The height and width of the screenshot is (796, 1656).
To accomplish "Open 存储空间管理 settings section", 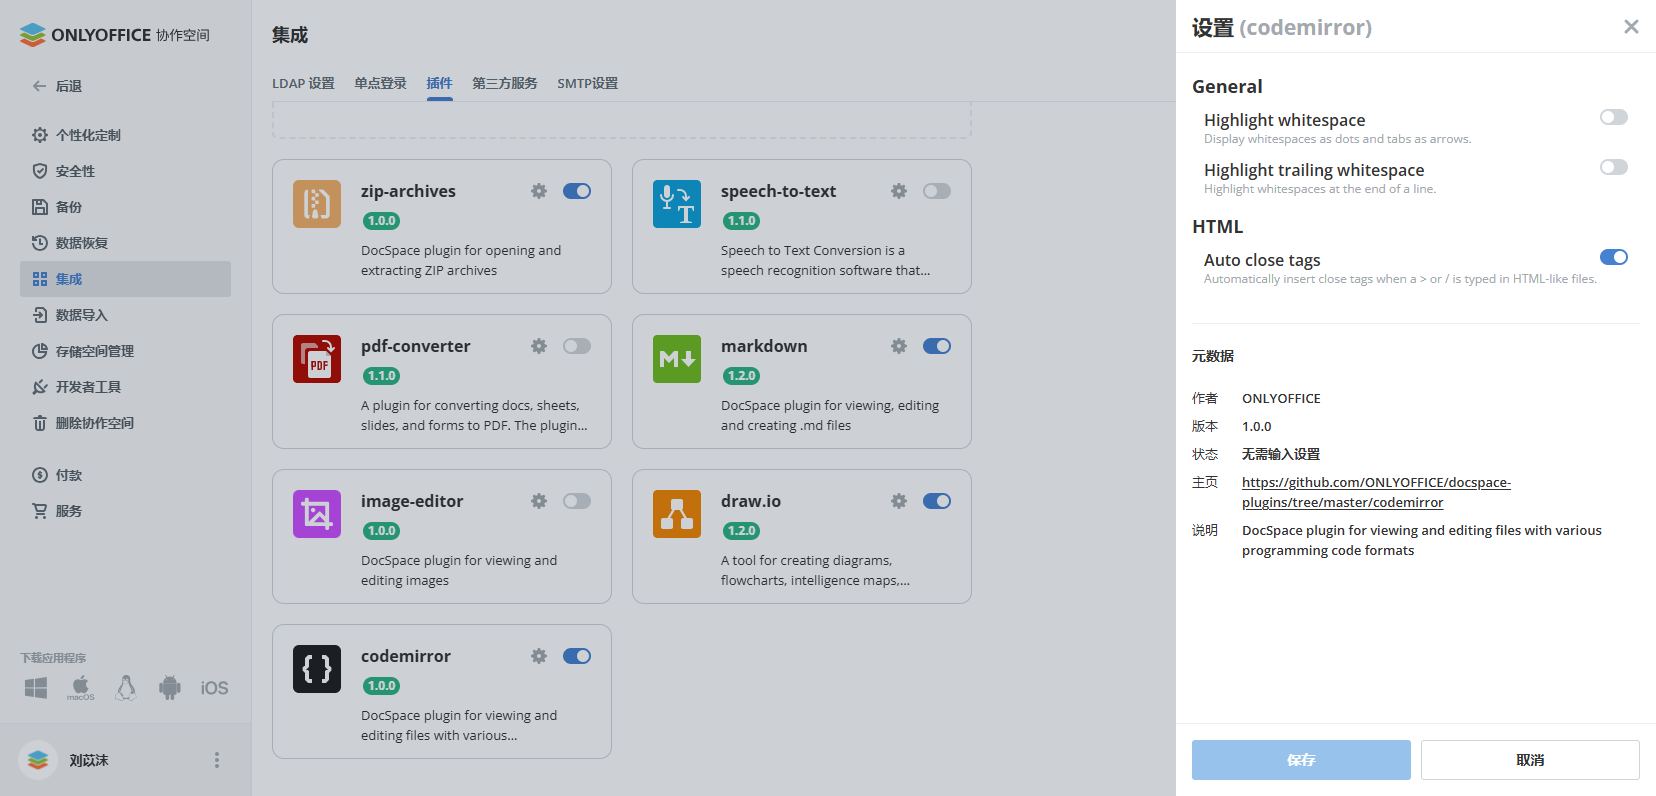I will tap(125, 351).
